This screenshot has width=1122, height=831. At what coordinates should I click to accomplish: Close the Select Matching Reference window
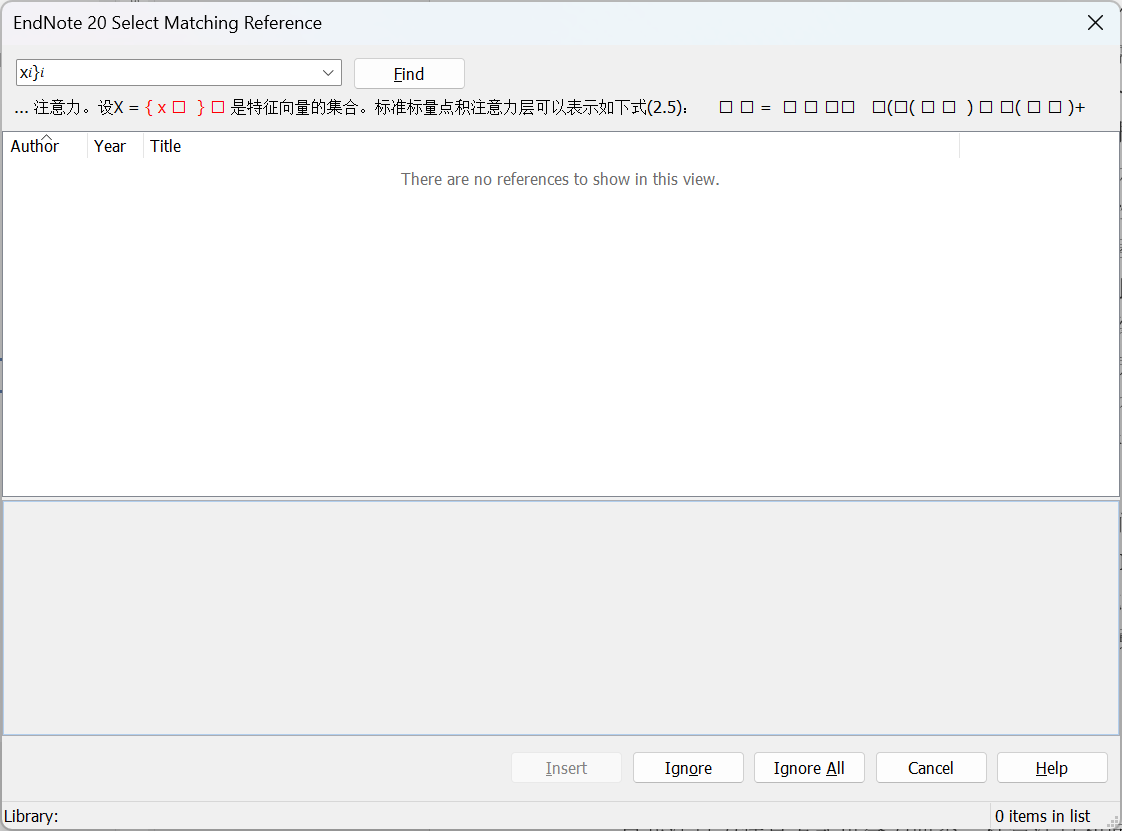1095,23
